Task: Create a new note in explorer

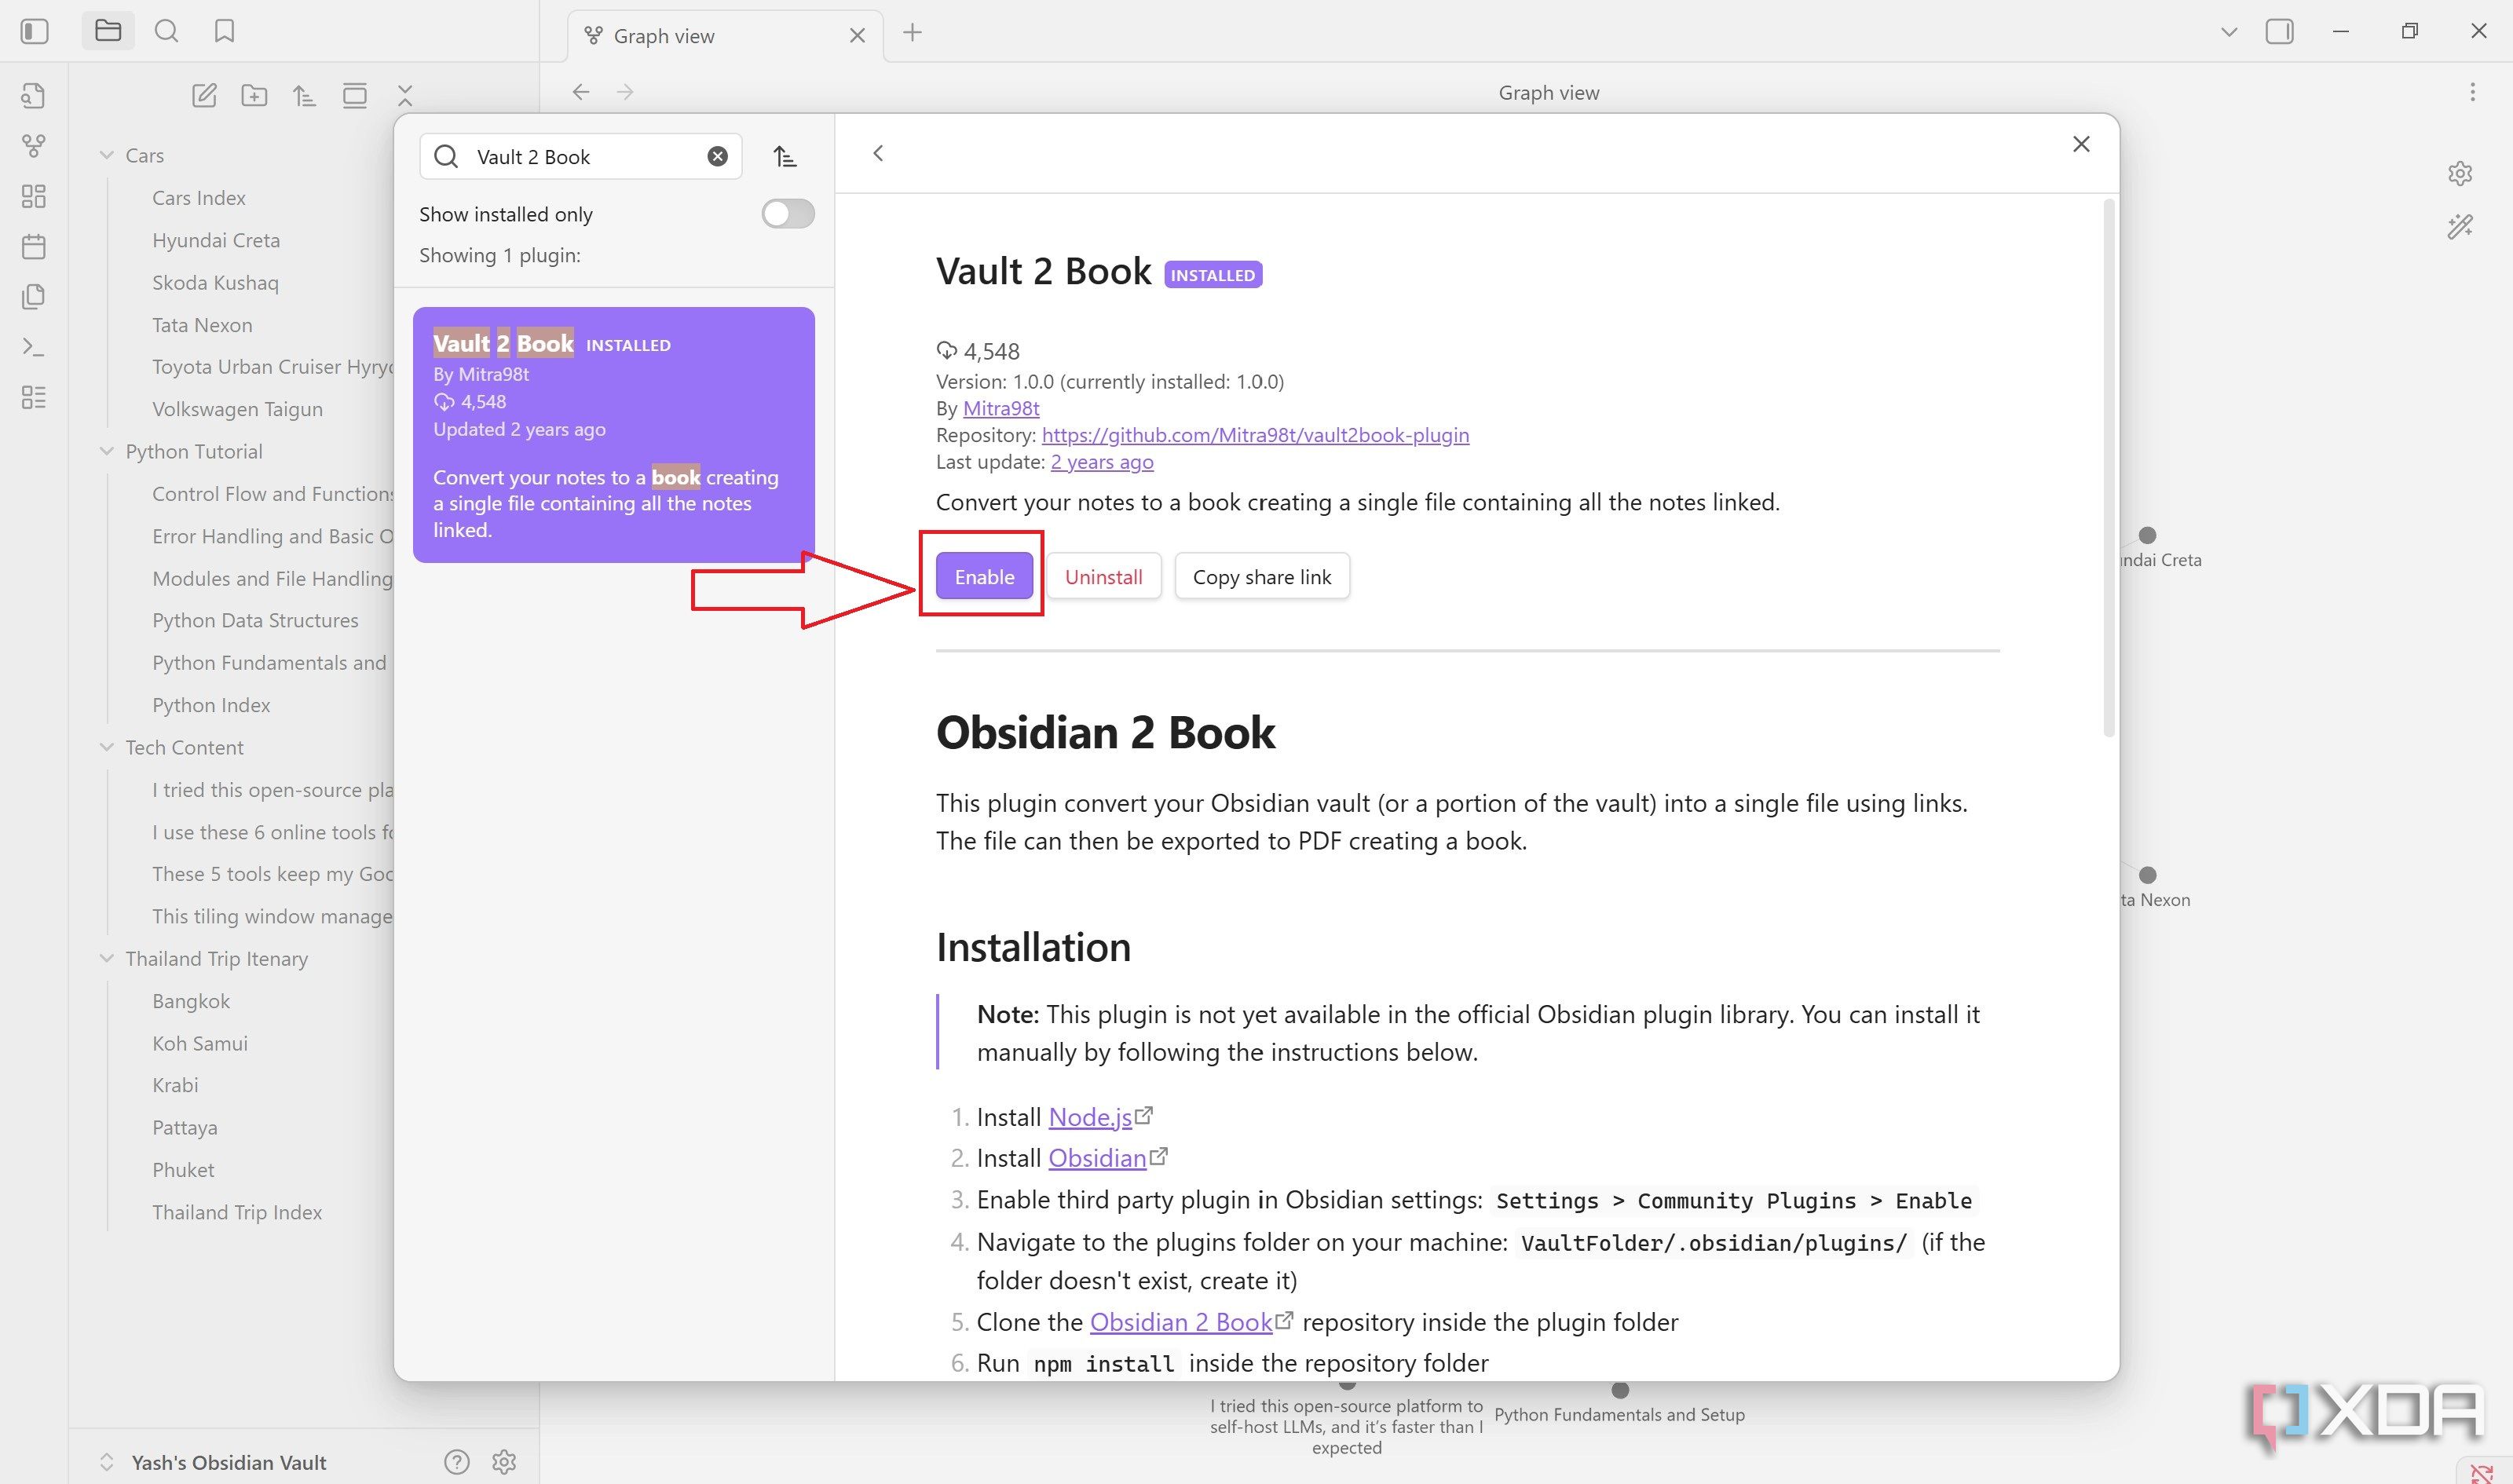Action: coord(204,96)
